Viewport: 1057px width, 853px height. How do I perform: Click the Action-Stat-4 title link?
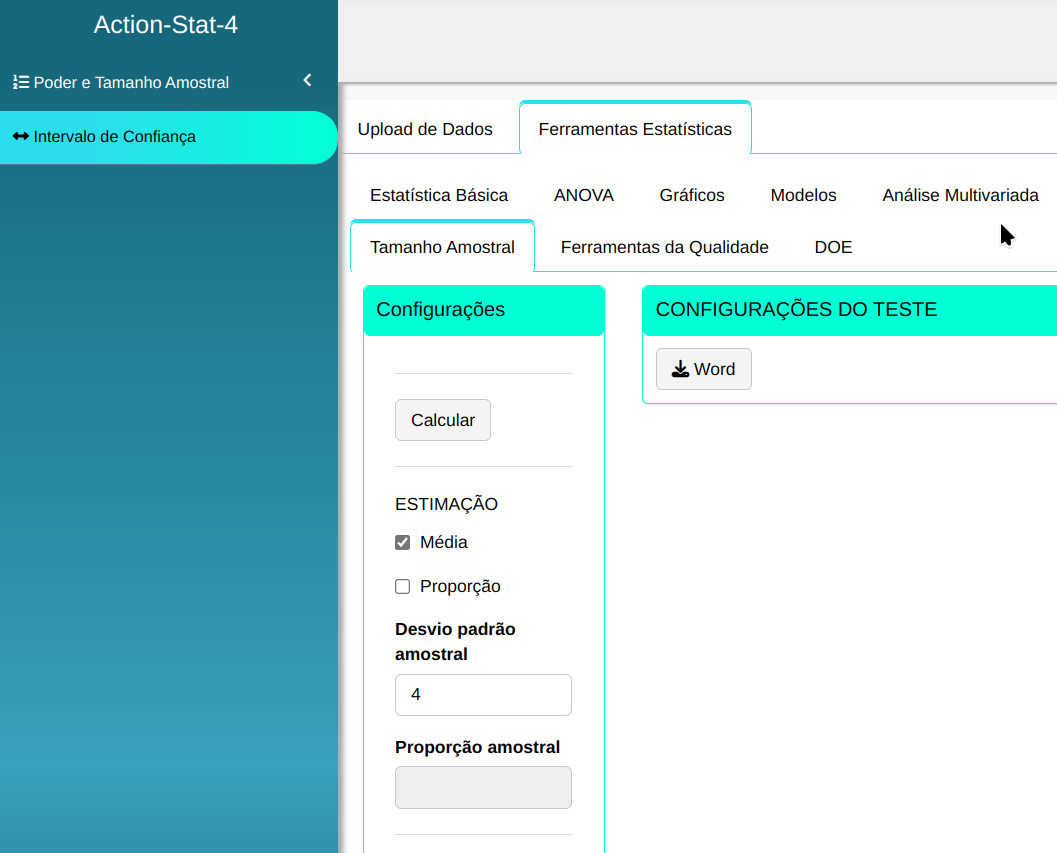166,25
